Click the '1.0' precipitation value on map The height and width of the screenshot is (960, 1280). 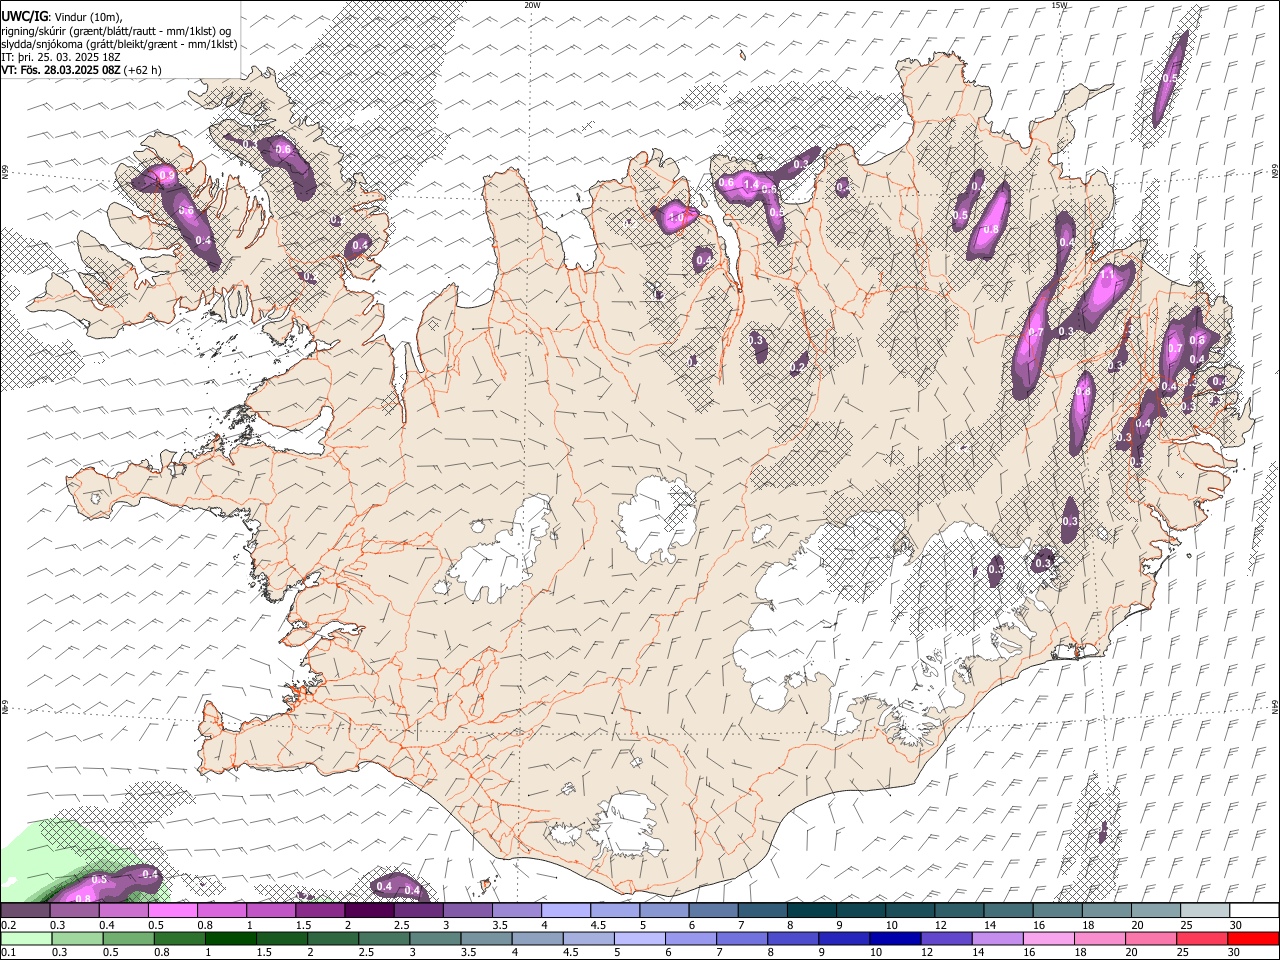click(676, 218)
